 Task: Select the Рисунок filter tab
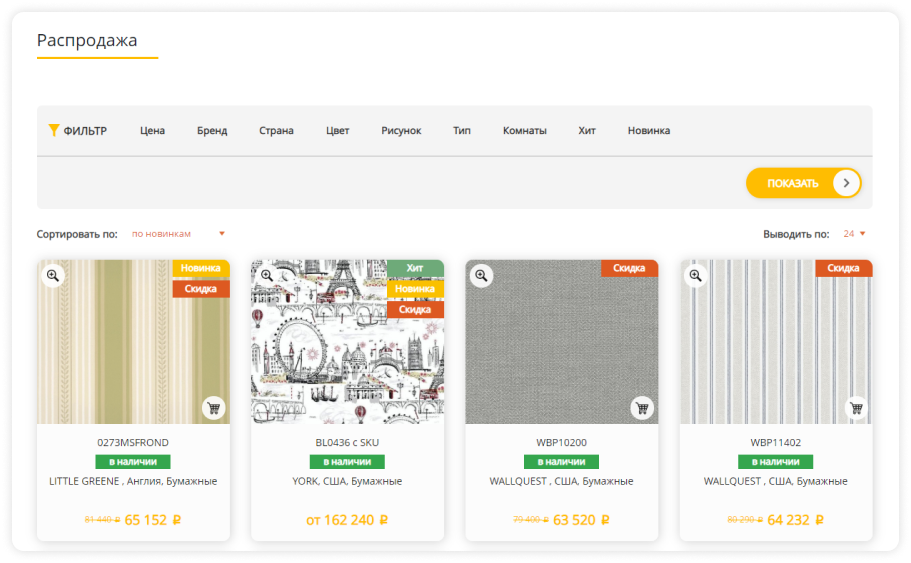click(x=401, y=131)
